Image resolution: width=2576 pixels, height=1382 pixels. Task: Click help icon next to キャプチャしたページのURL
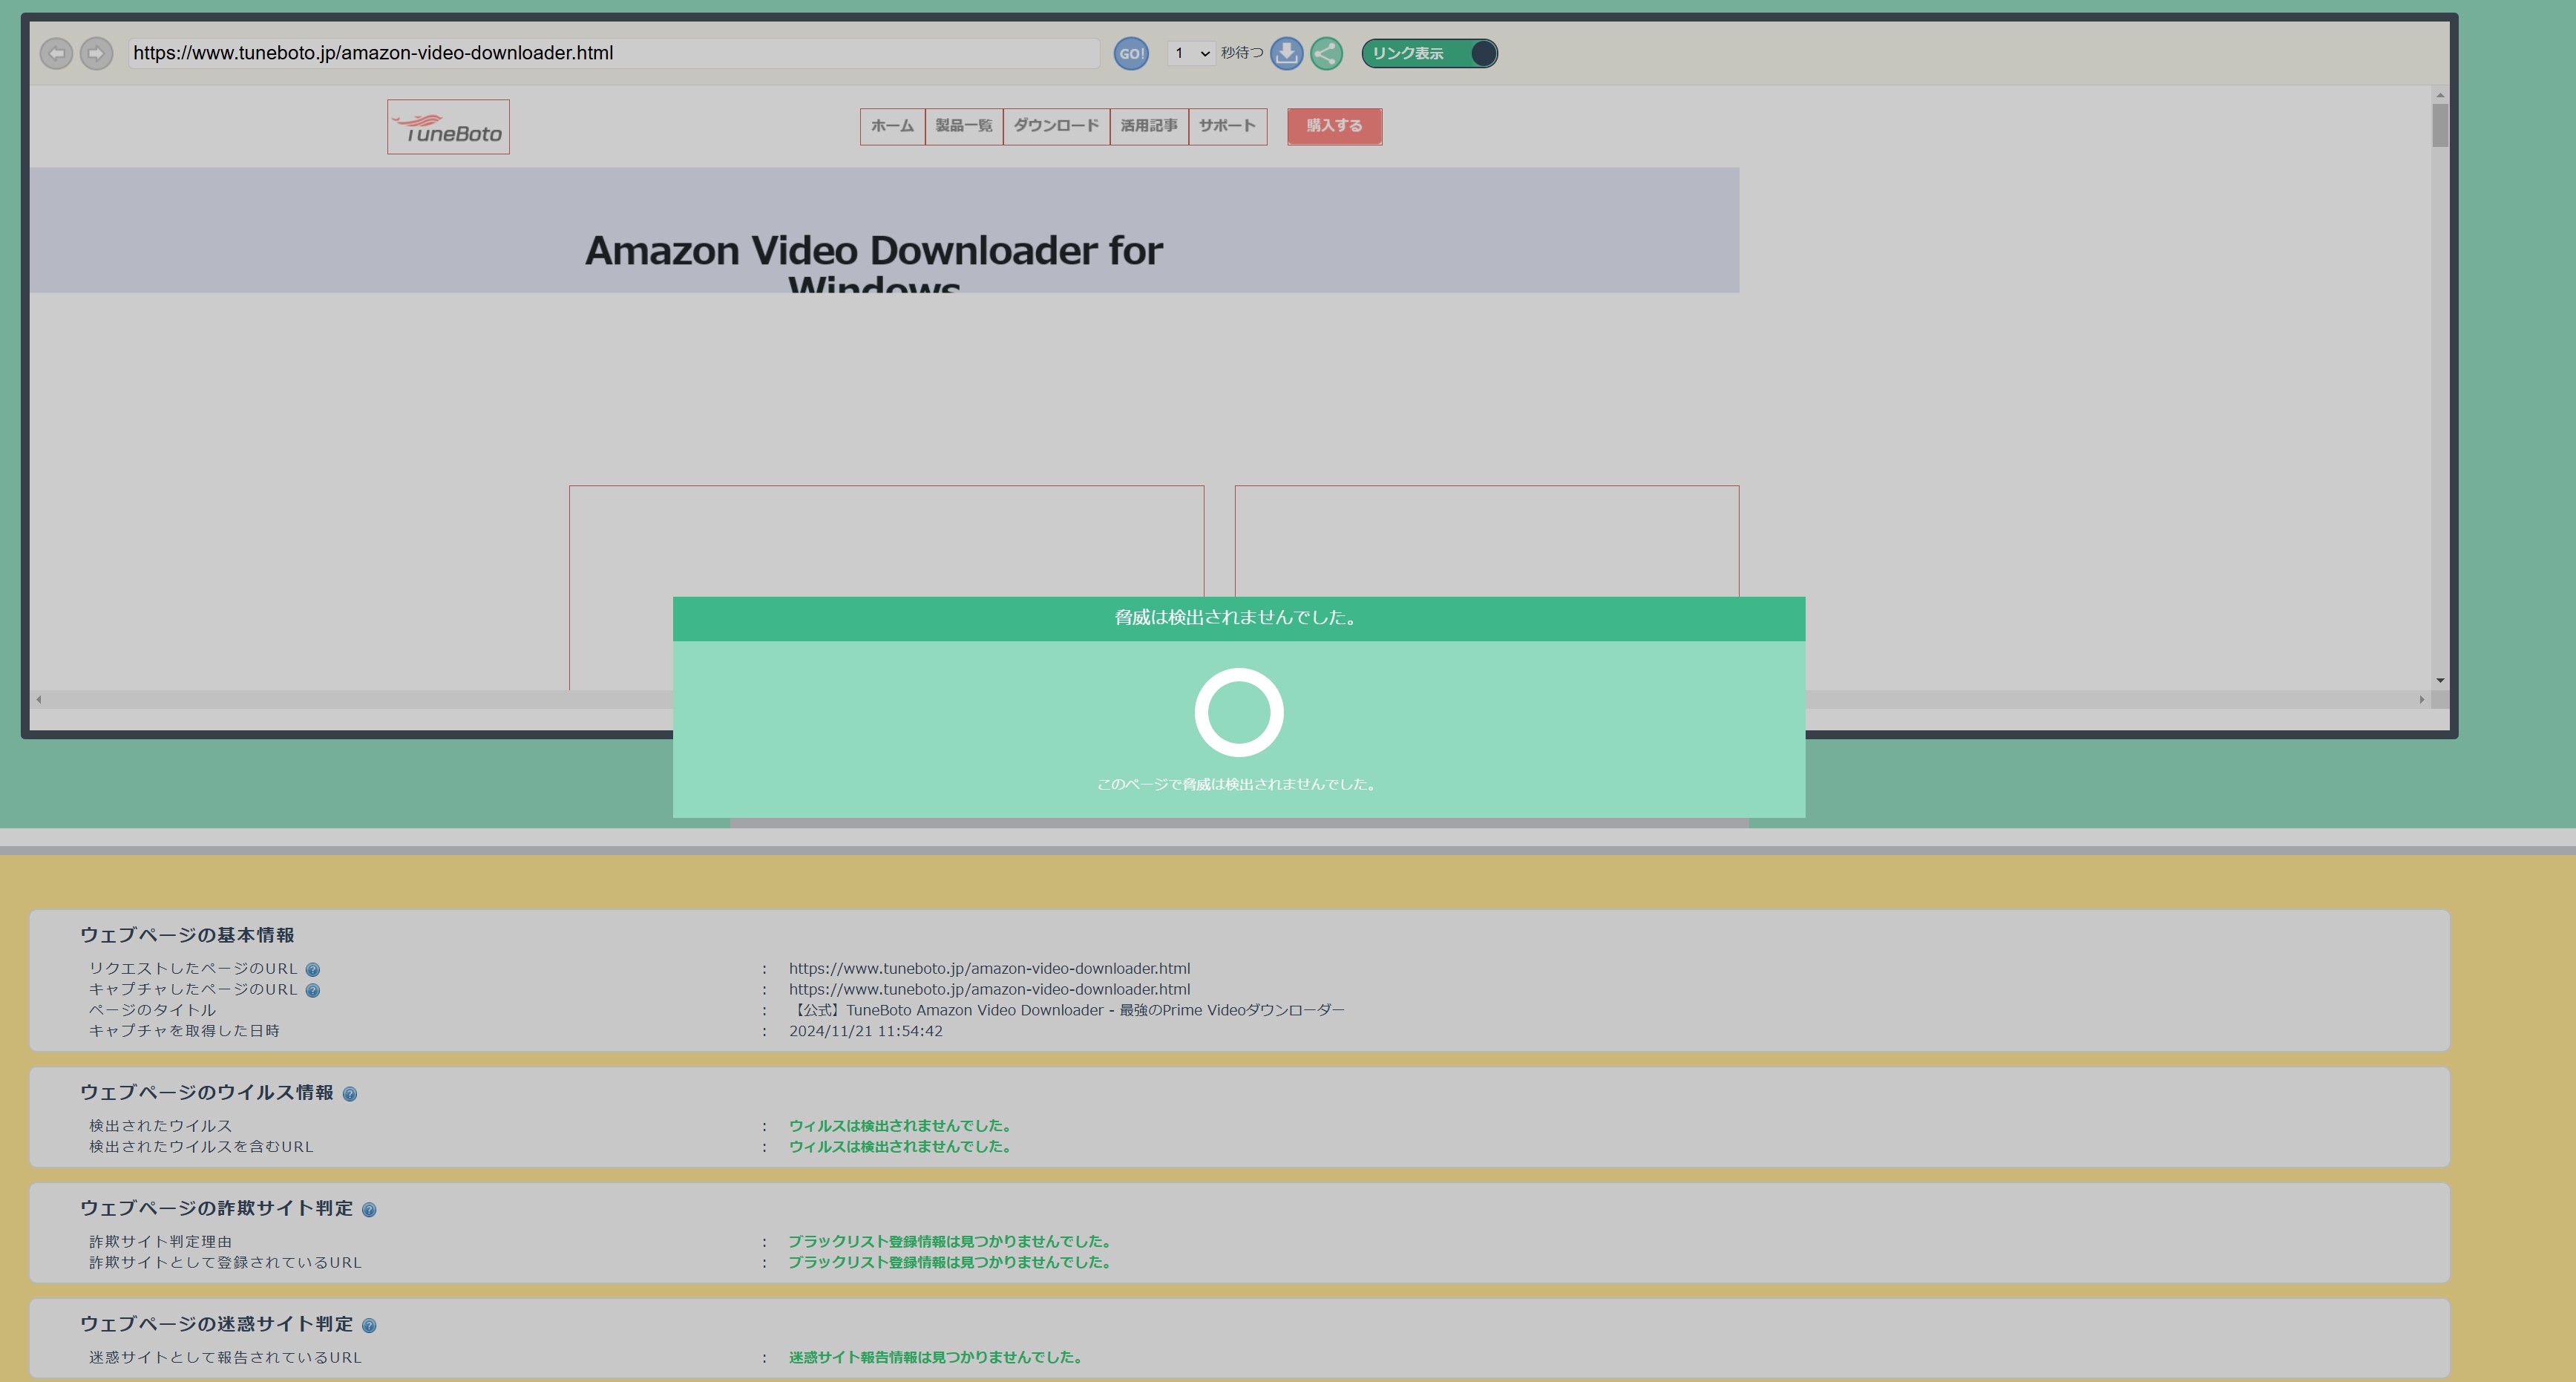pos(312,990)
